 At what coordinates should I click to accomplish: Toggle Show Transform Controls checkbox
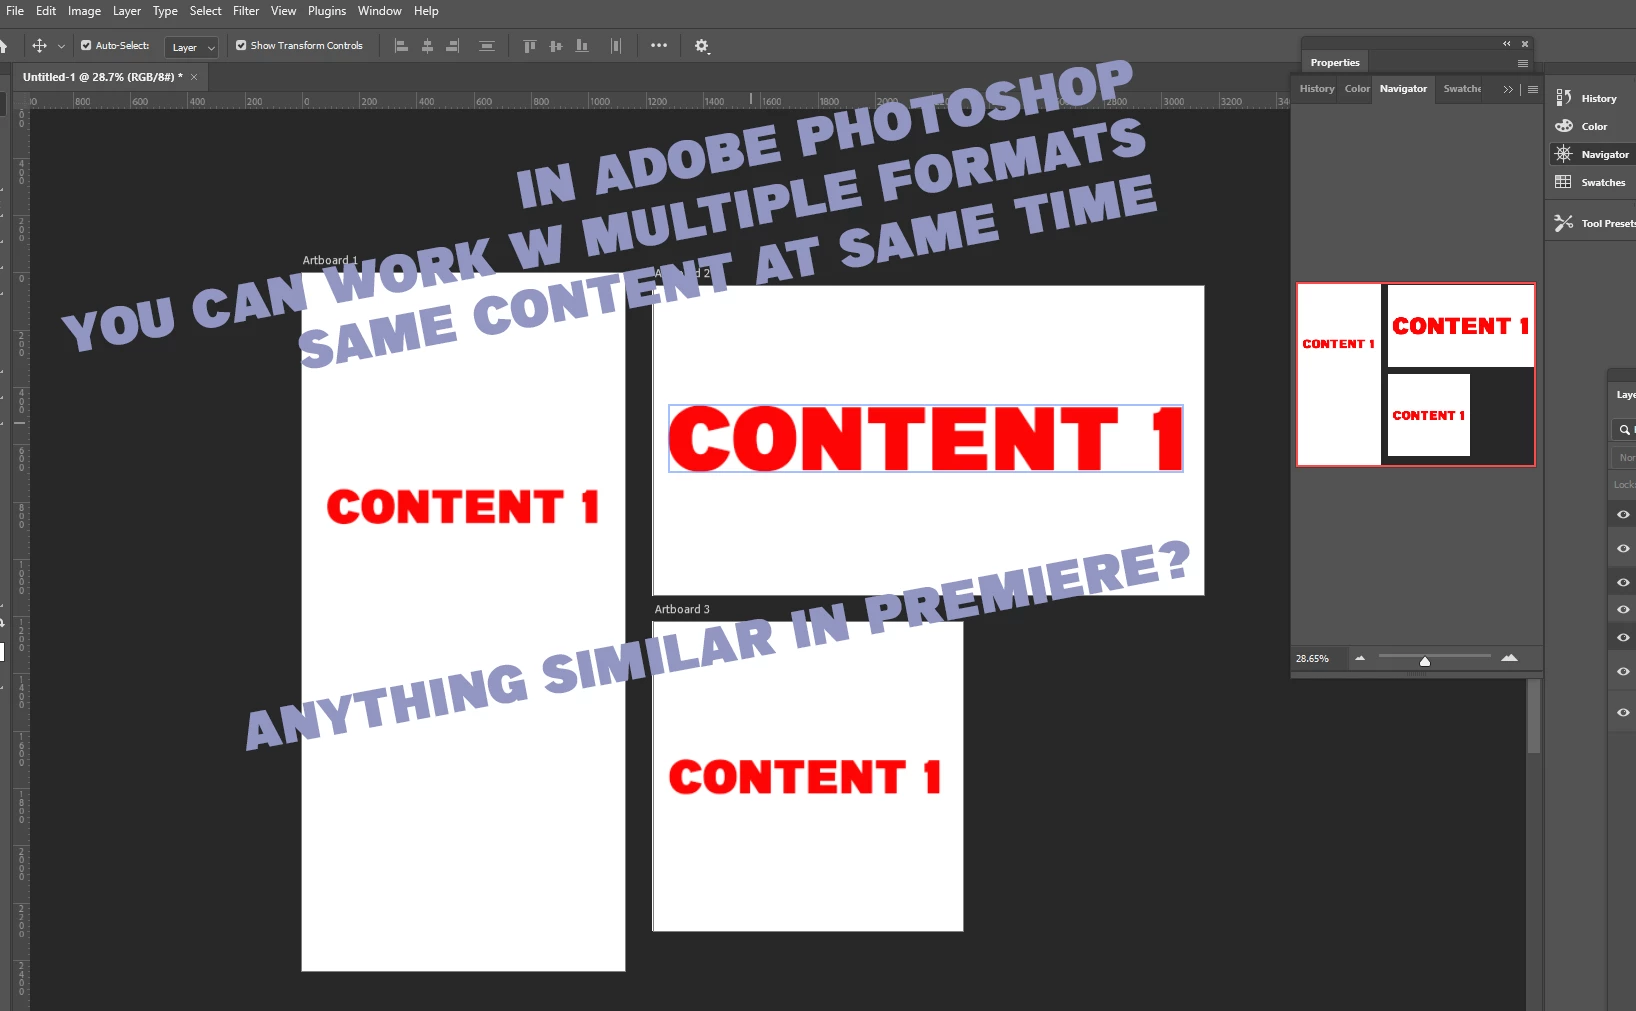pos(241,45)
